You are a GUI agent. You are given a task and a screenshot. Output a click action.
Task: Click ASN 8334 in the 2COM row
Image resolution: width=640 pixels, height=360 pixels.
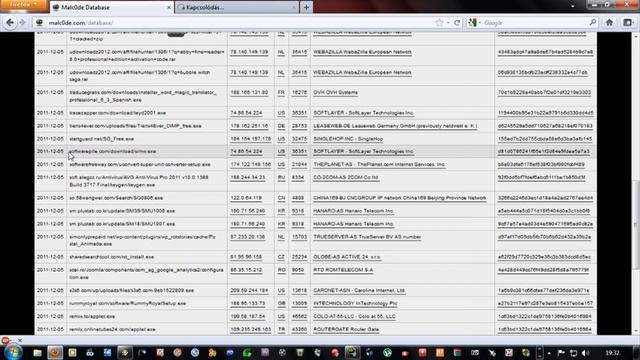pyautogui.click(x=298, y=178)
